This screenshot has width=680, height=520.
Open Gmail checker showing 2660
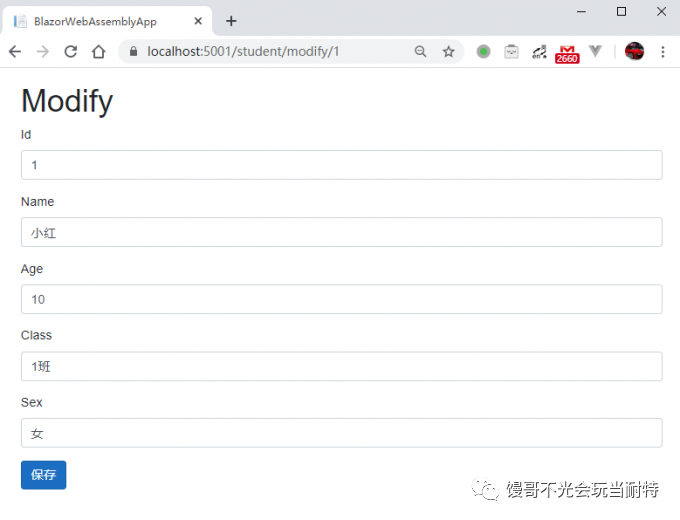pos(567,54)
